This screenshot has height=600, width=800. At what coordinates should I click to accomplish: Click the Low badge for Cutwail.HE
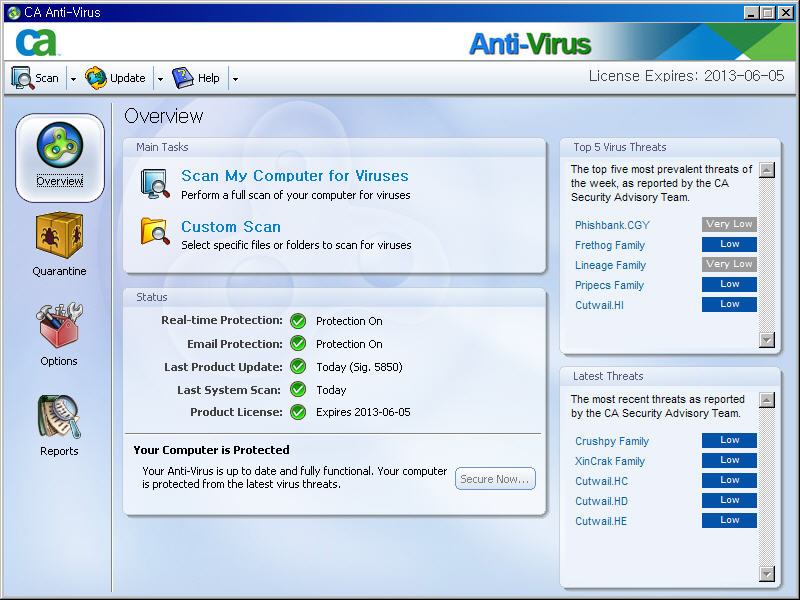point(729,520)
